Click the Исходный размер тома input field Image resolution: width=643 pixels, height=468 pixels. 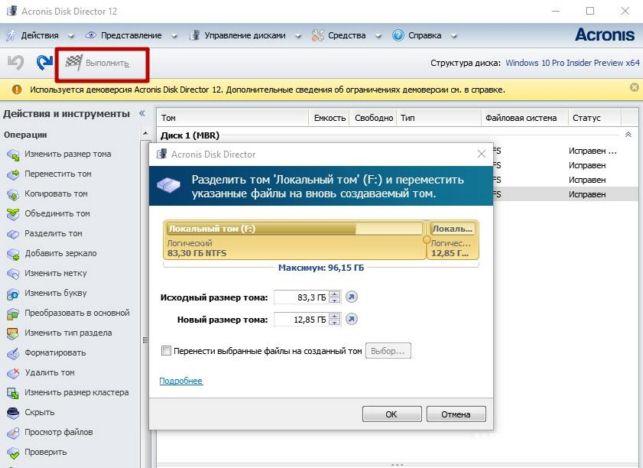[301, 297]
